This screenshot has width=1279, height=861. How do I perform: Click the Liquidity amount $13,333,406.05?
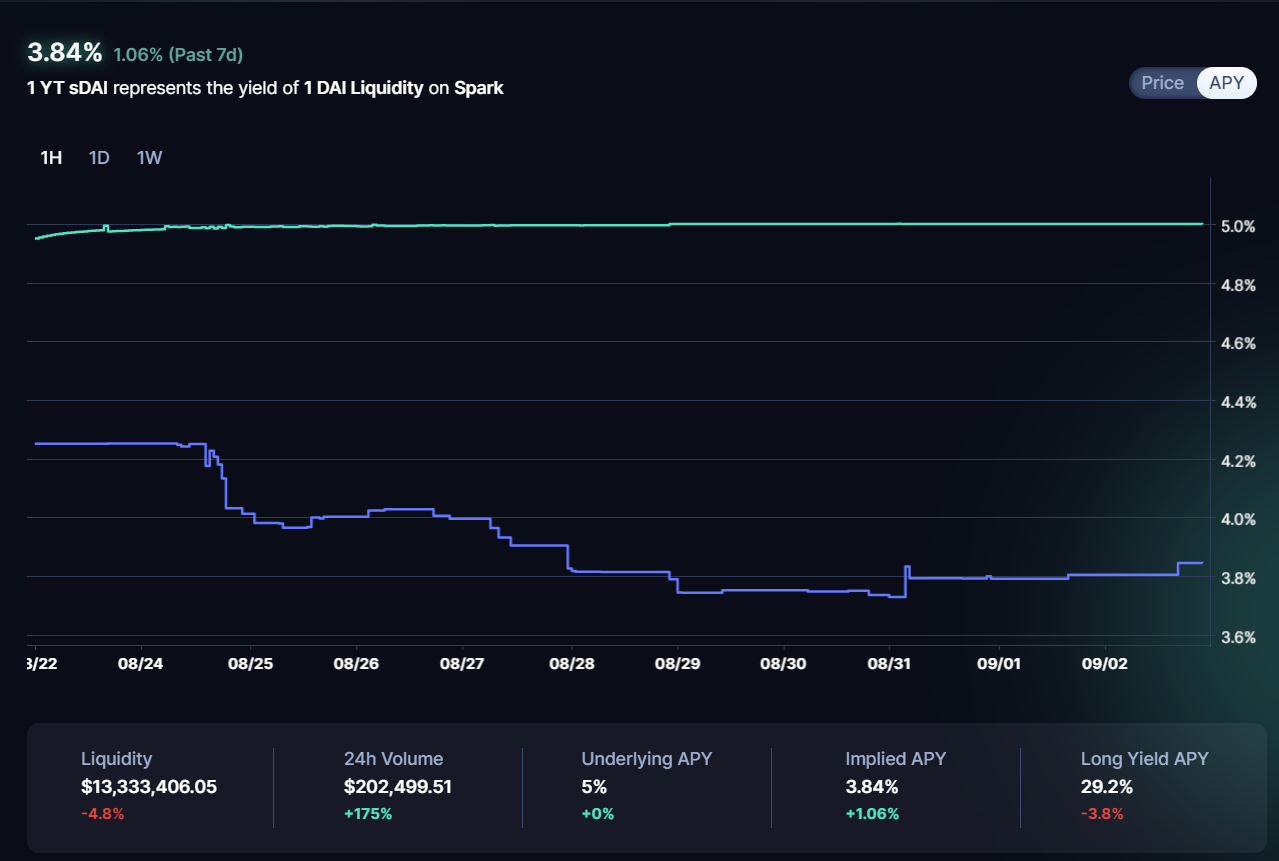pyautogui.click(x=149, y=787)
